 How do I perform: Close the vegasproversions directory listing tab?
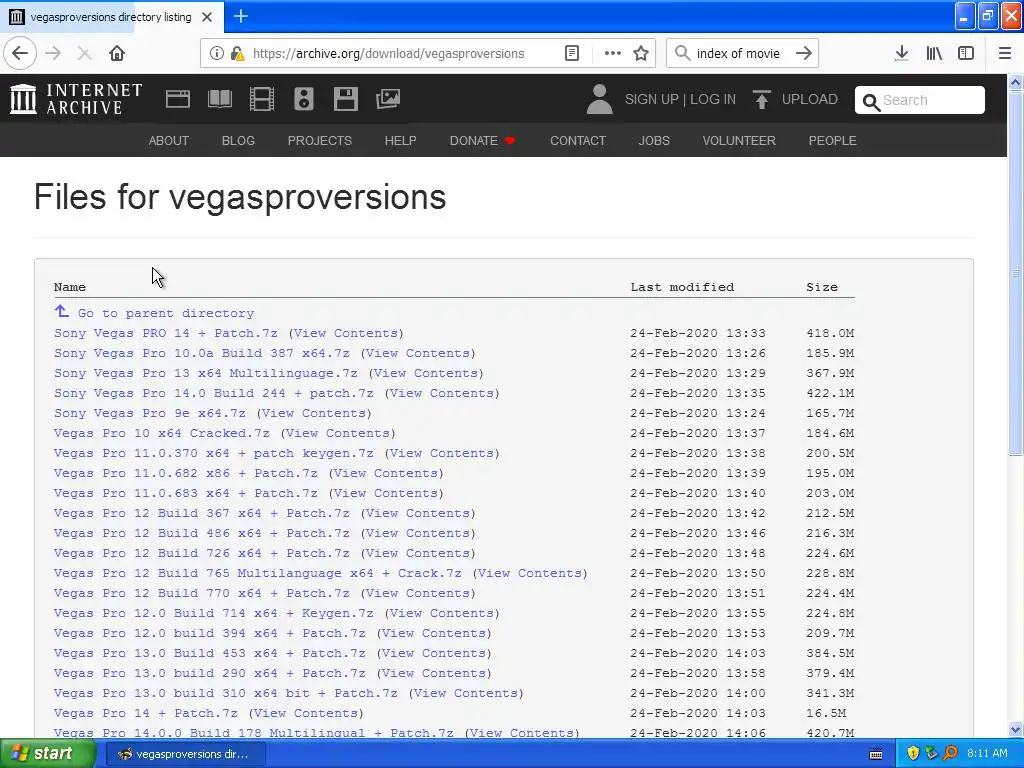[207, 17]
